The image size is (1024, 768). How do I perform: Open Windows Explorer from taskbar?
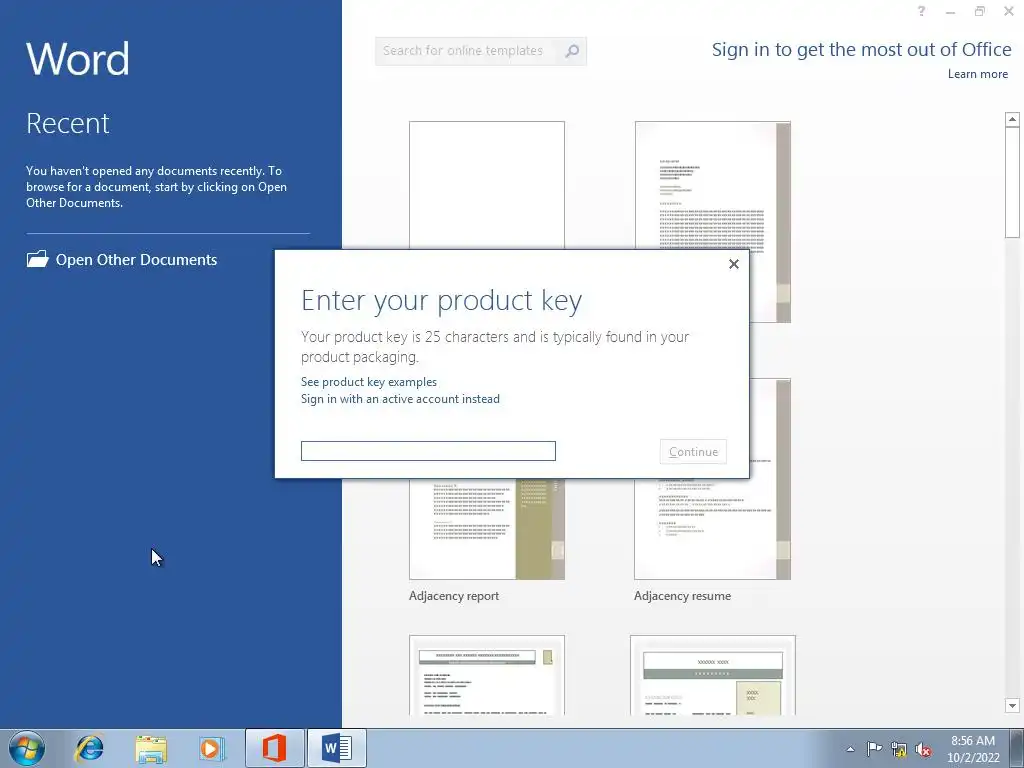click(151, 748)
